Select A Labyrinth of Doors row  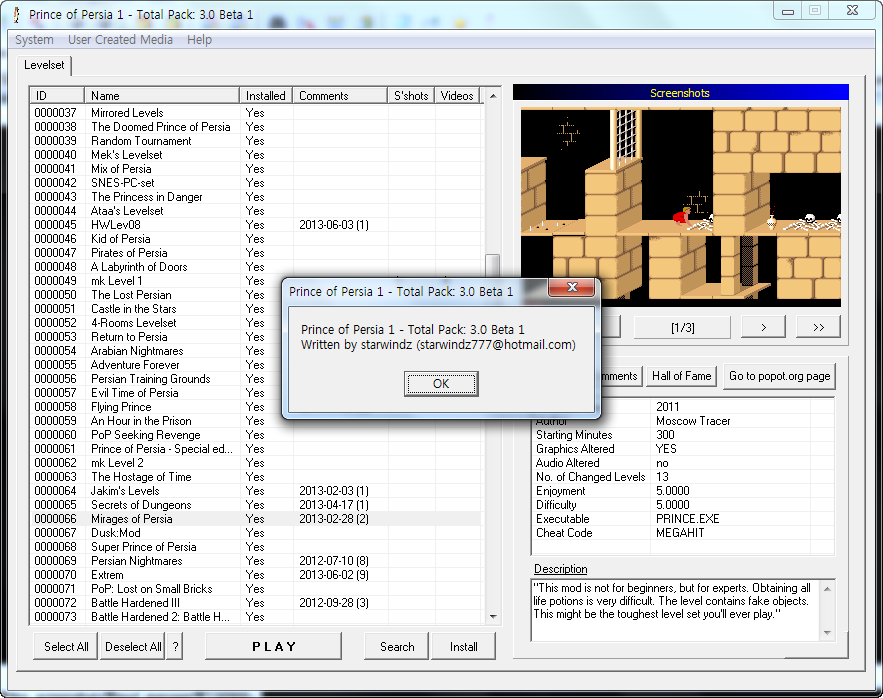(256, 267)
